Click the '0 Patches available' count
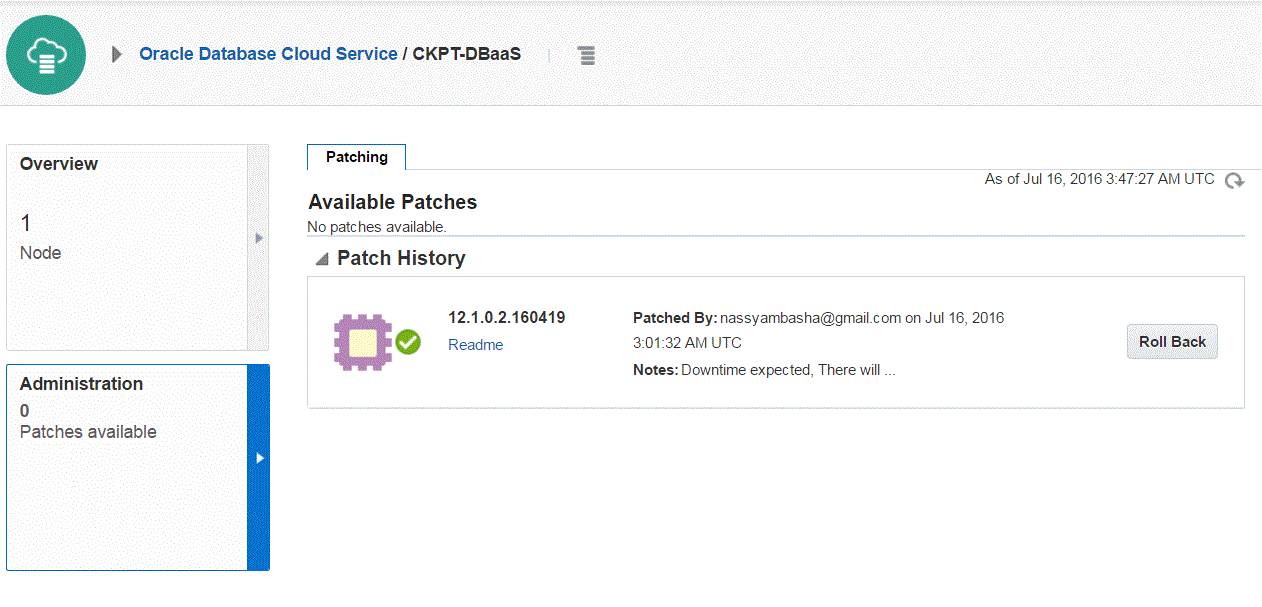Image resolution: width=1262 pixels, height=607 pixels. (88, 422)
